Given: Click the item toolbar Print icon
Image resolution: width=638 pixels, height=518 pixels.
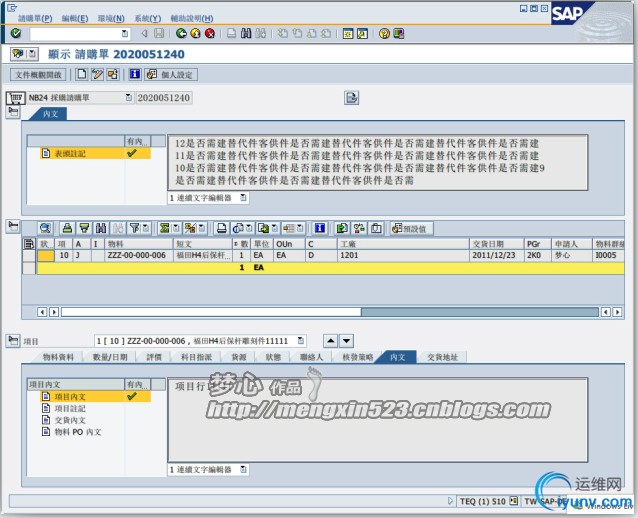Looking at the screenshot, I should [x=222, y=228].
